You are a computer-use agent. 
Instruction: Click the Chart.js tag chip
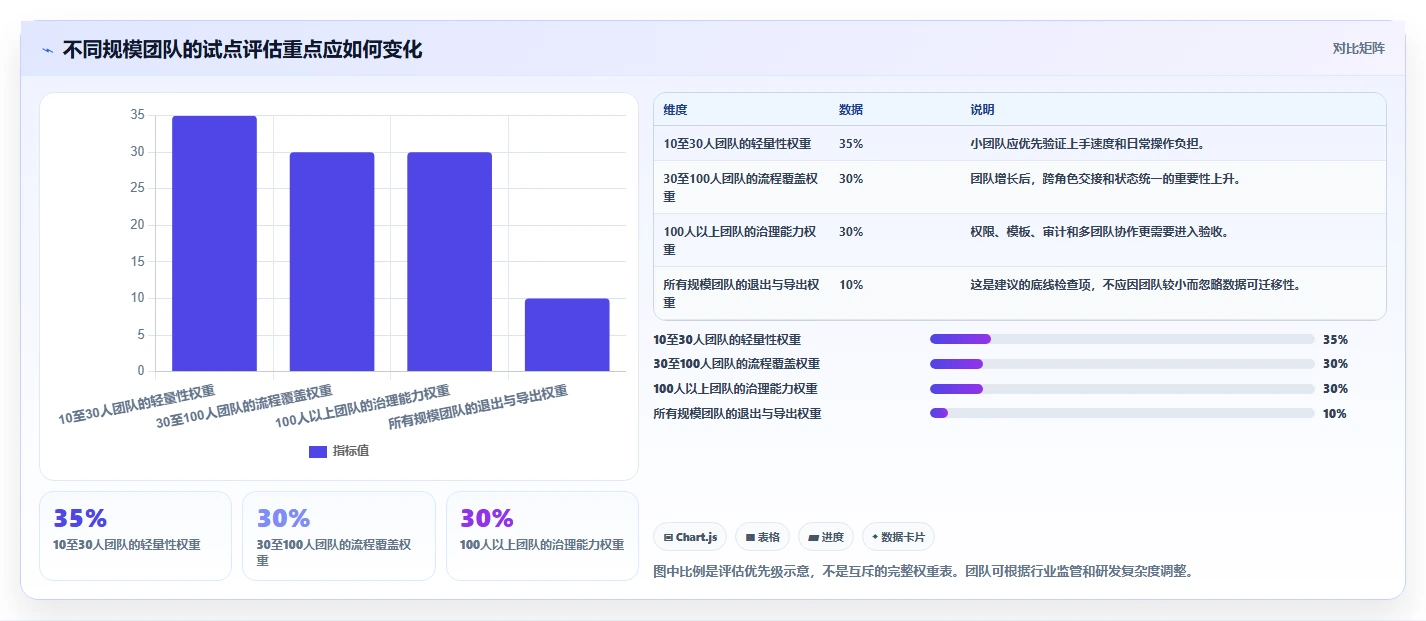tap(690, 537)
